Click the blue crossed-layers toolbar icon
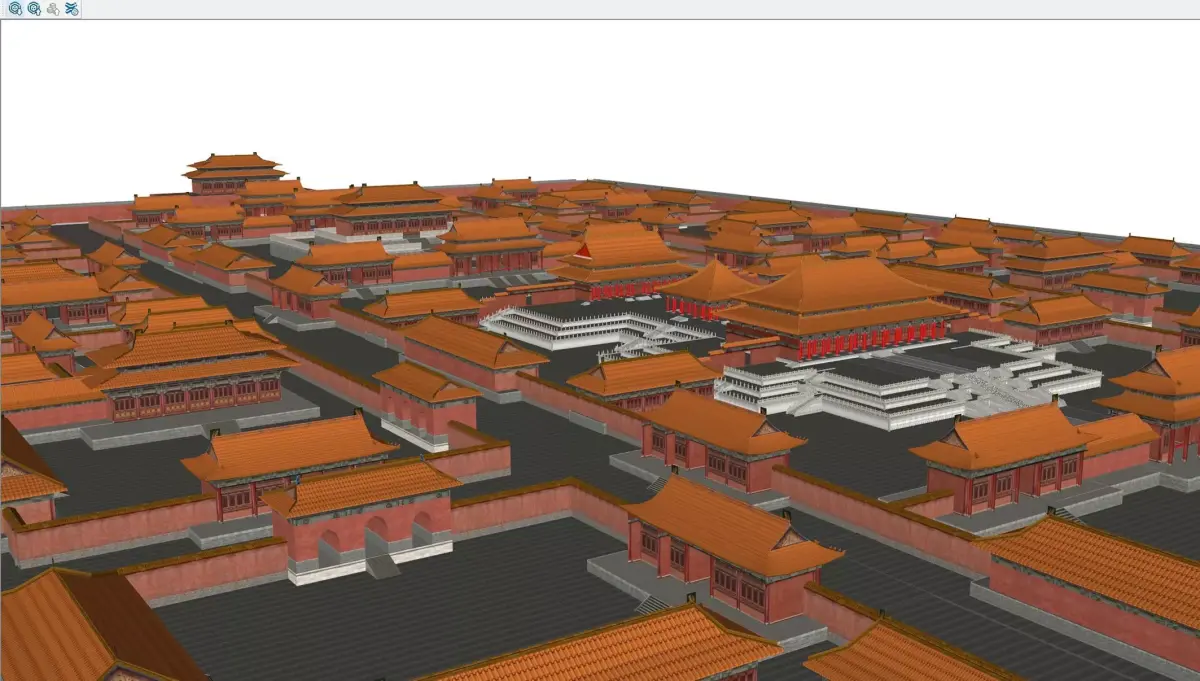Viewport: 1200px width, 681px height. click(x=72, y=9)
